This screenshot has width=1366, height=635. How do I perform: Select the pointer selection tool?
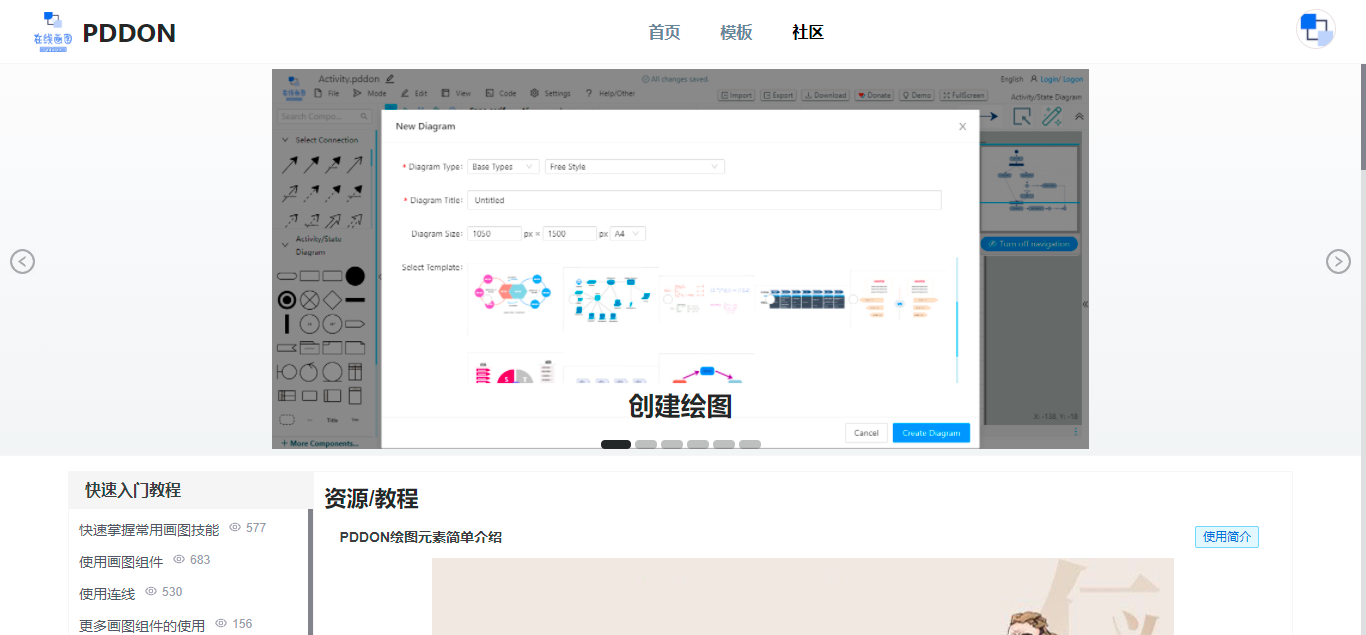(1021, 114)
